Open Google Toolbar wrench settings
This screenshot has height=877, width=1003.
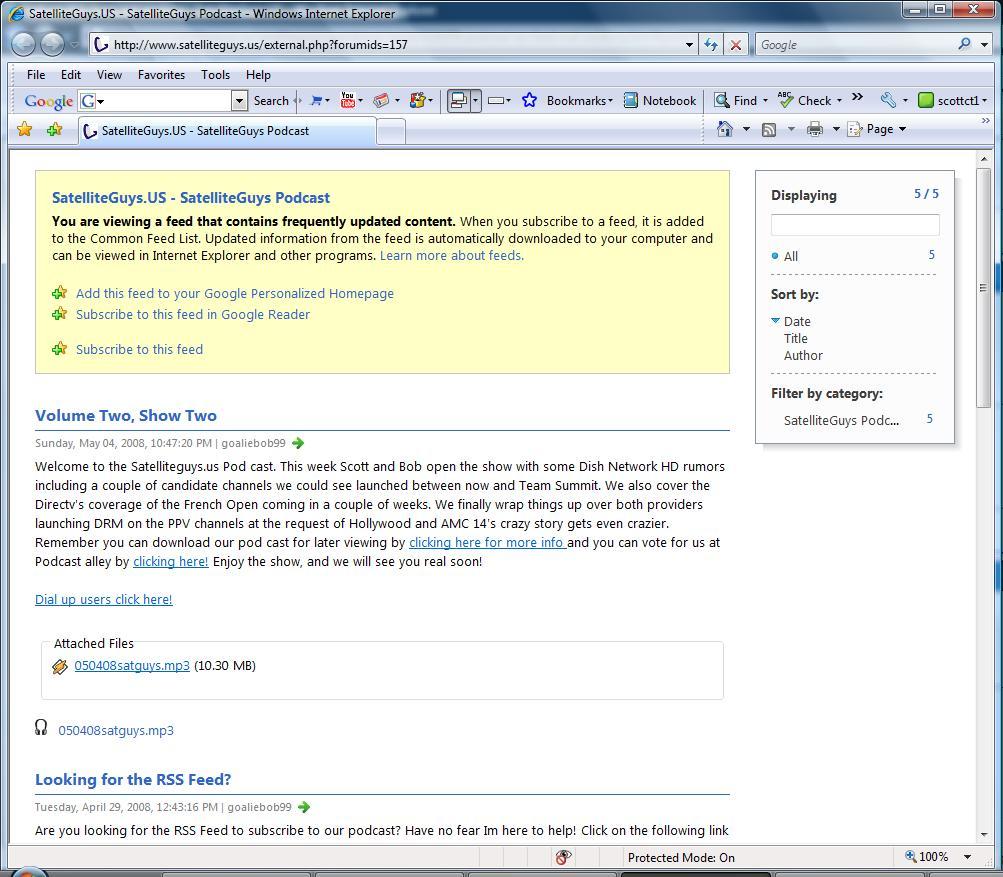point(888,100)
